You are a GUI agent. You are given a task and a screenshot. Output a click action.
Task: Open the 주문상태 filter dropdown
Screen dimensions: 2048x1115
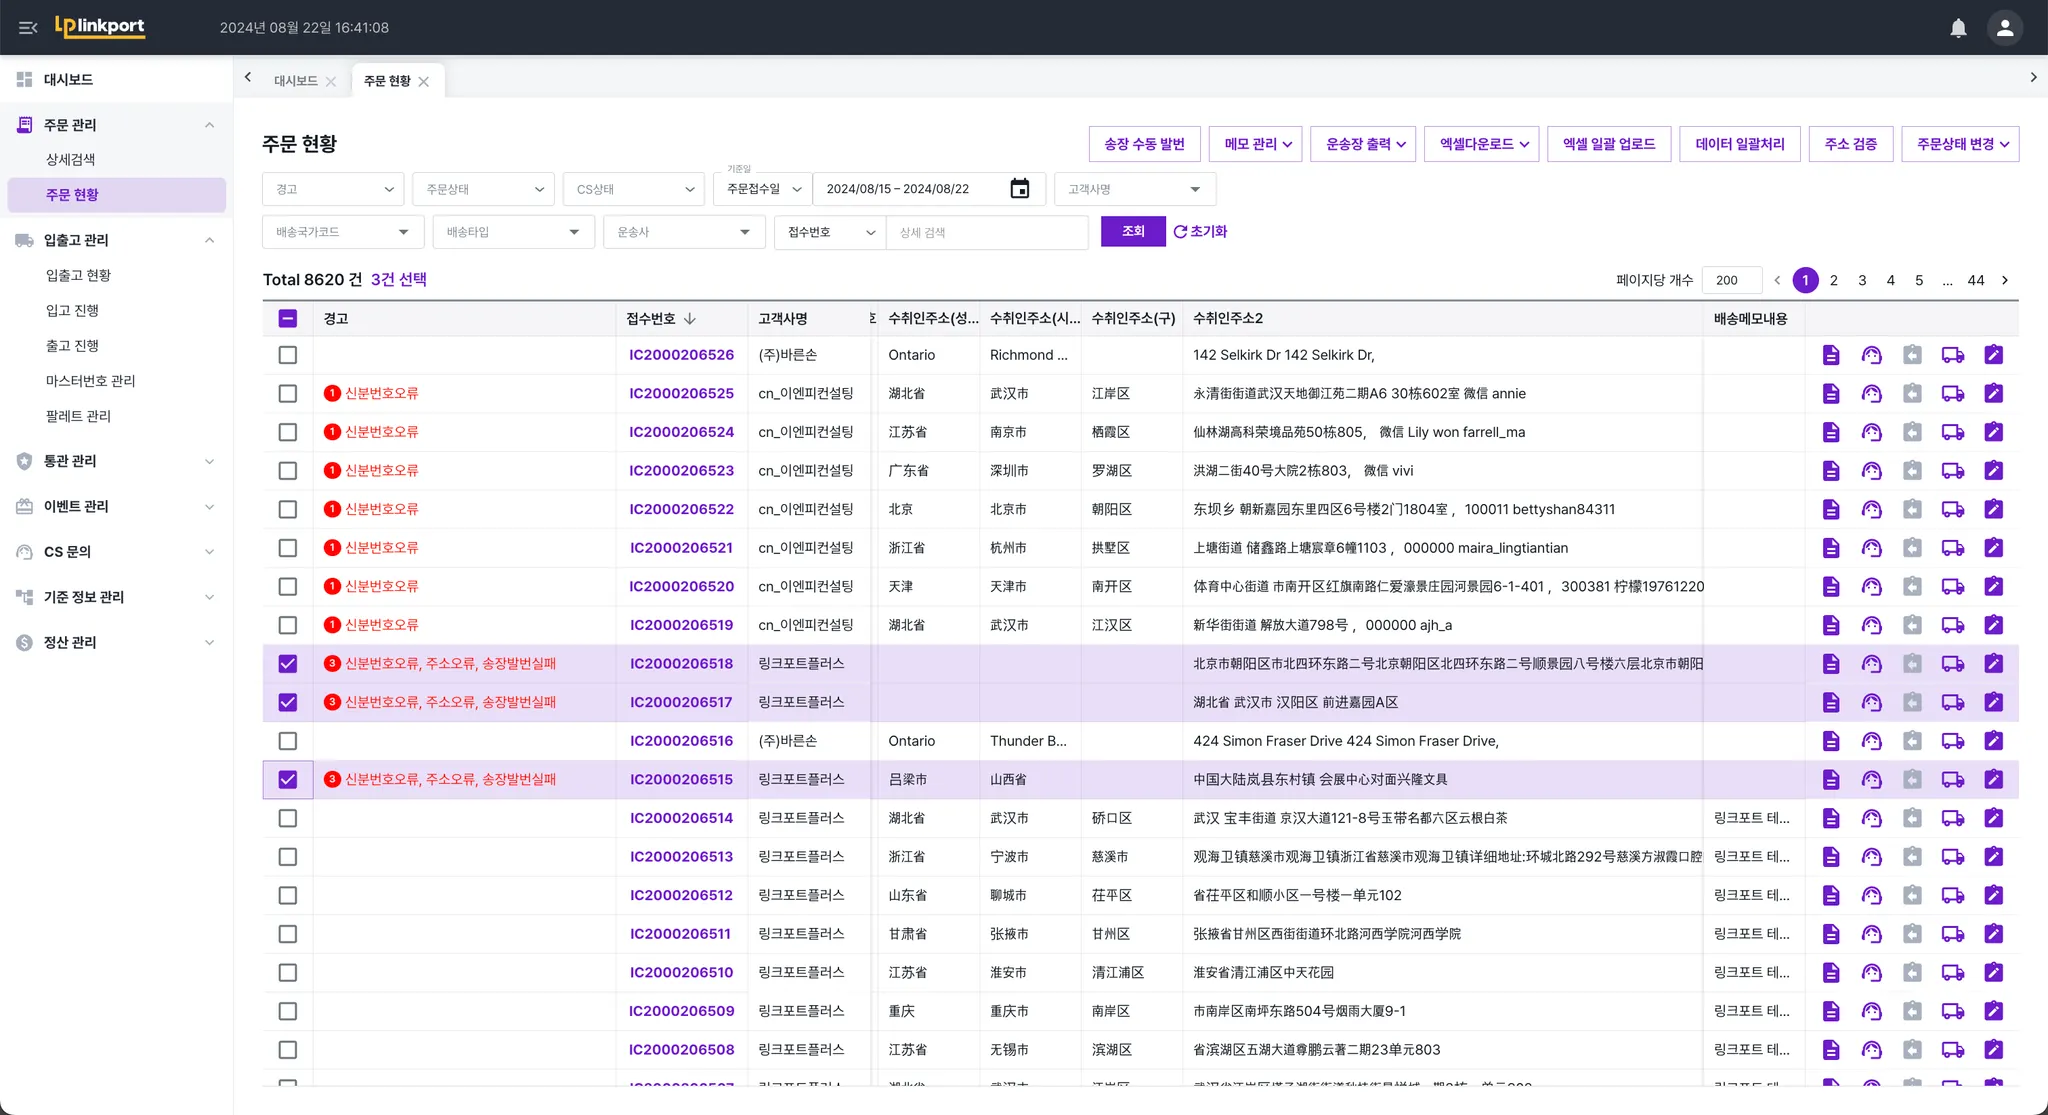click(484, 189)
